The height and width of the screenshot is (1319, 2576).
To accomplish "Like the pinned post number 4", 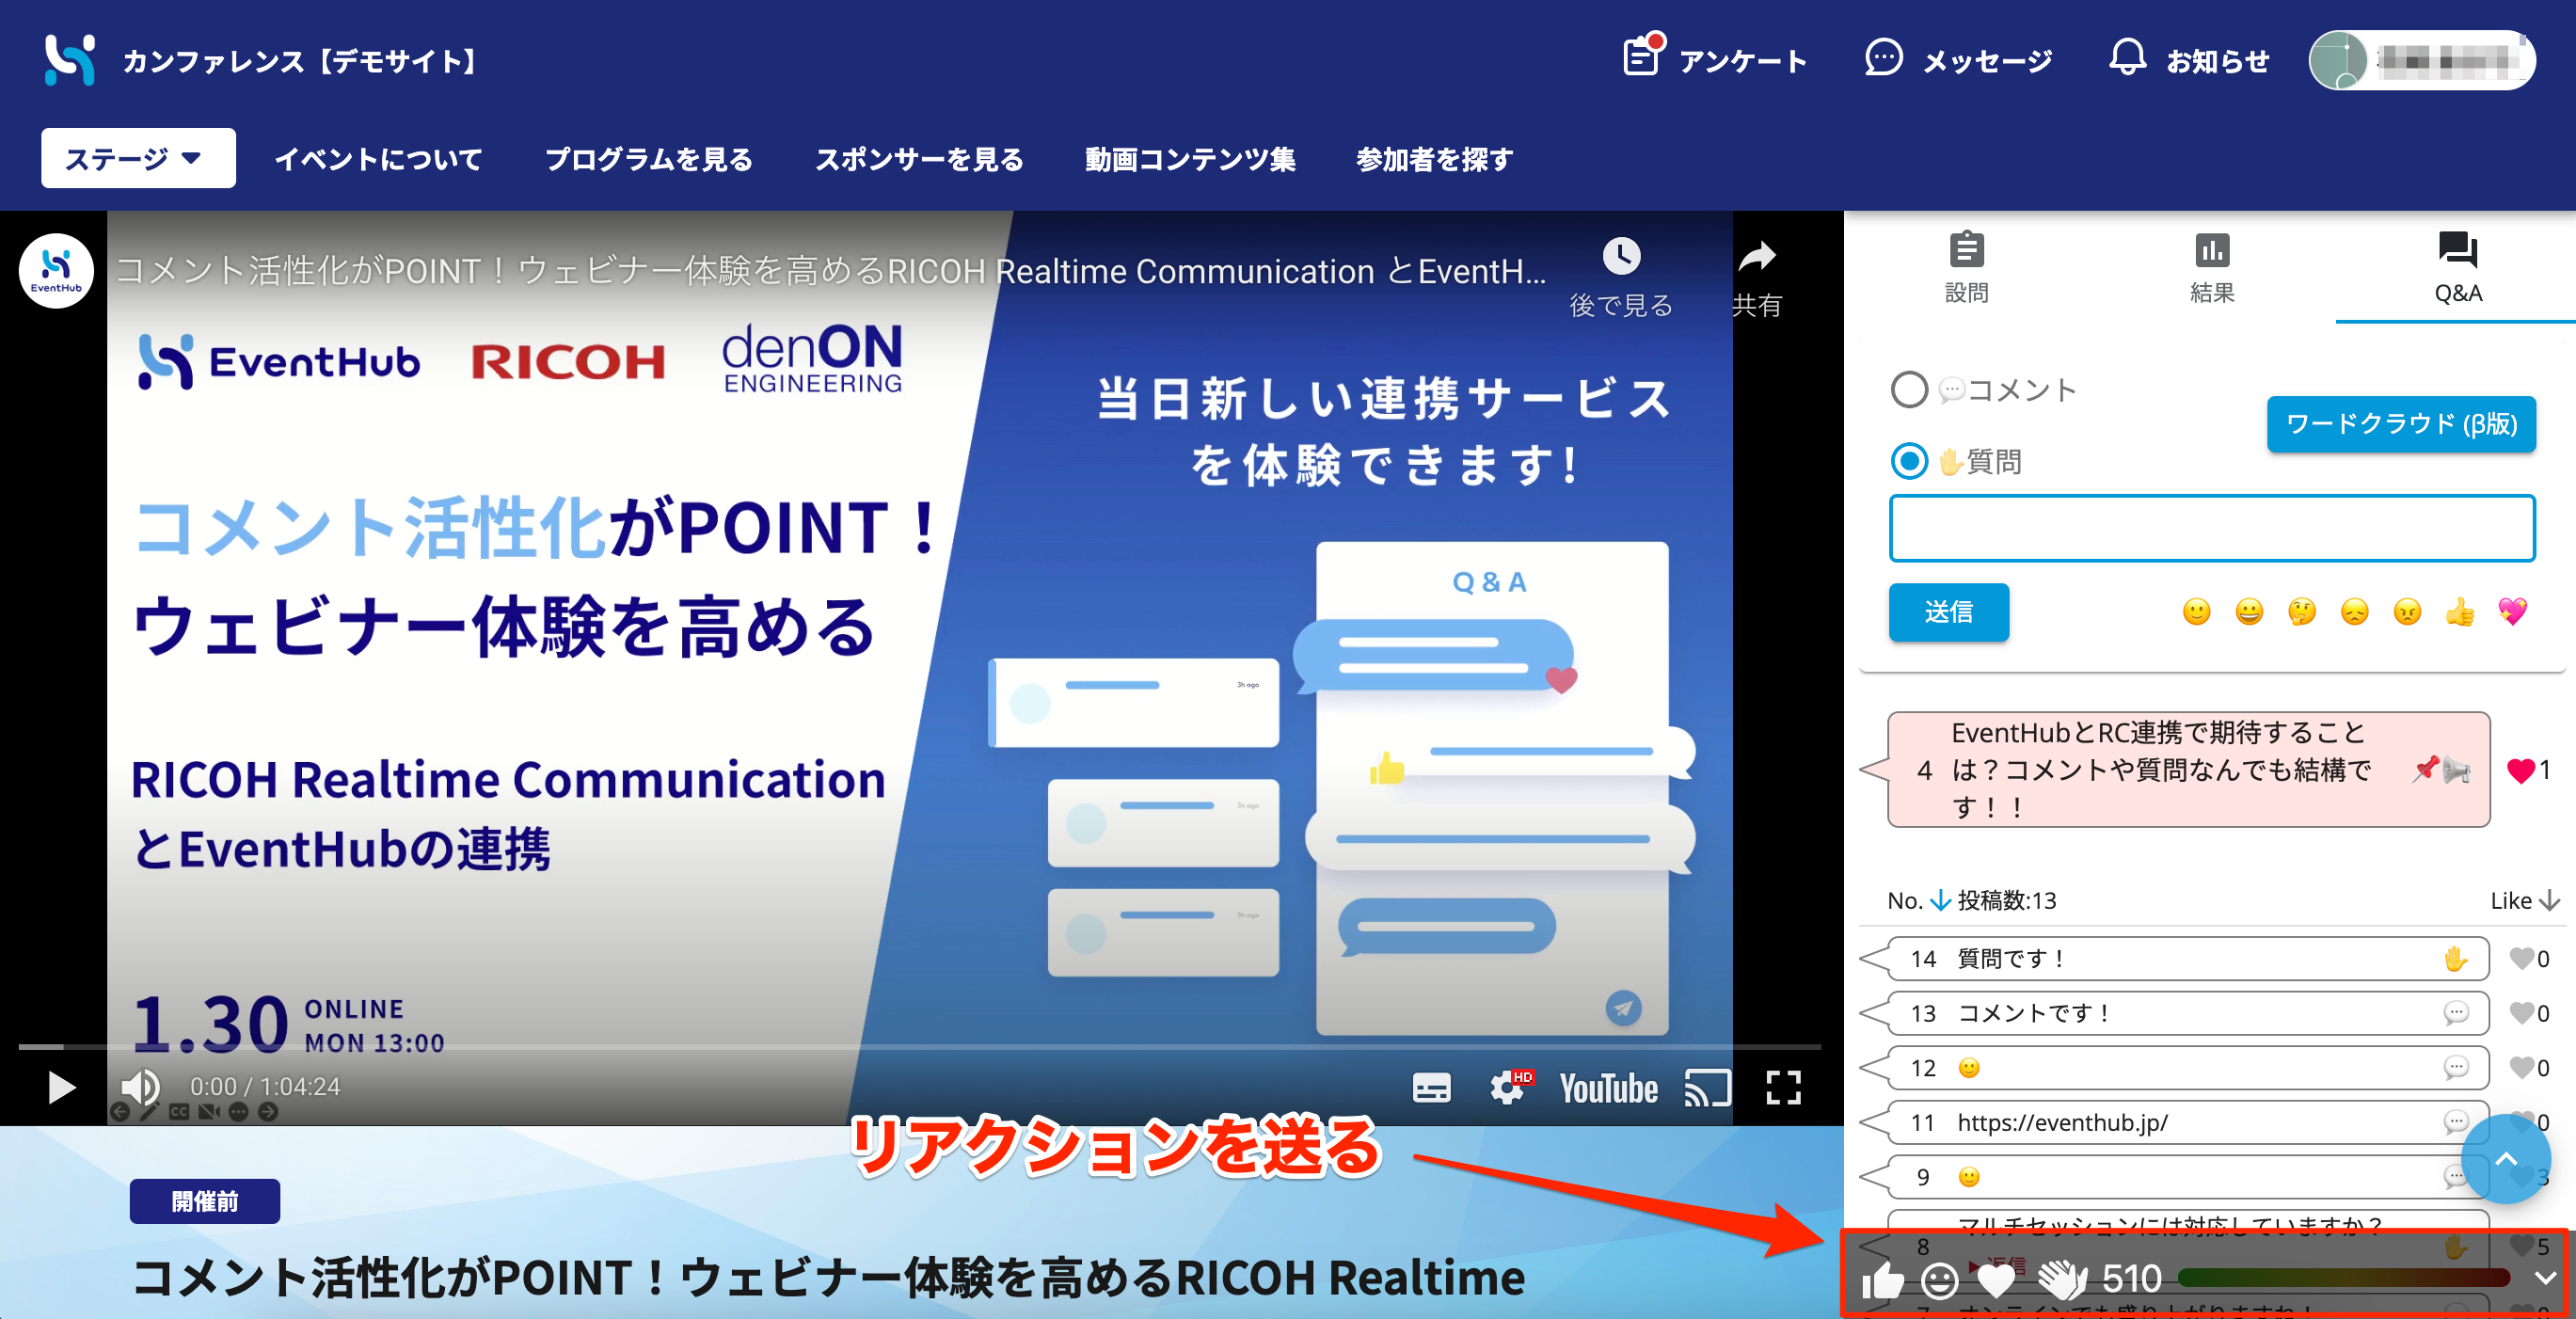I will [x=2521, y=770].
